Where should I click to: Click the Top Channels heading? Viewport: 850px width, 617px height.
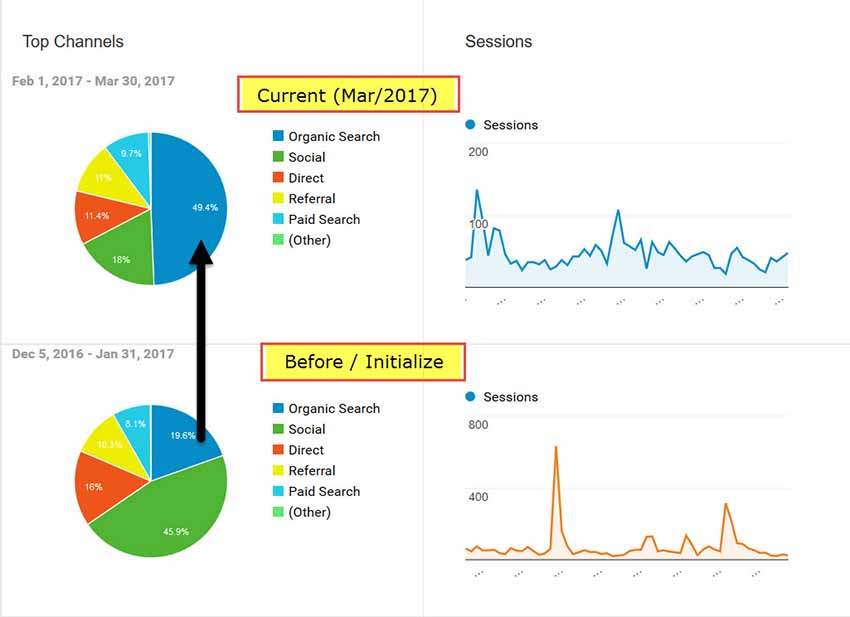coord(73,42)
